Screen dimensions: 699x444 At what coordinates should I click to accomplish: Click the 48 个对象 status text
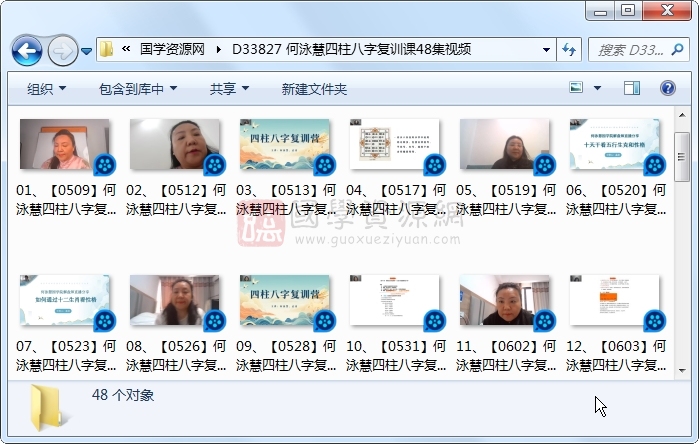pyautogui.click(x=123, y=395)
